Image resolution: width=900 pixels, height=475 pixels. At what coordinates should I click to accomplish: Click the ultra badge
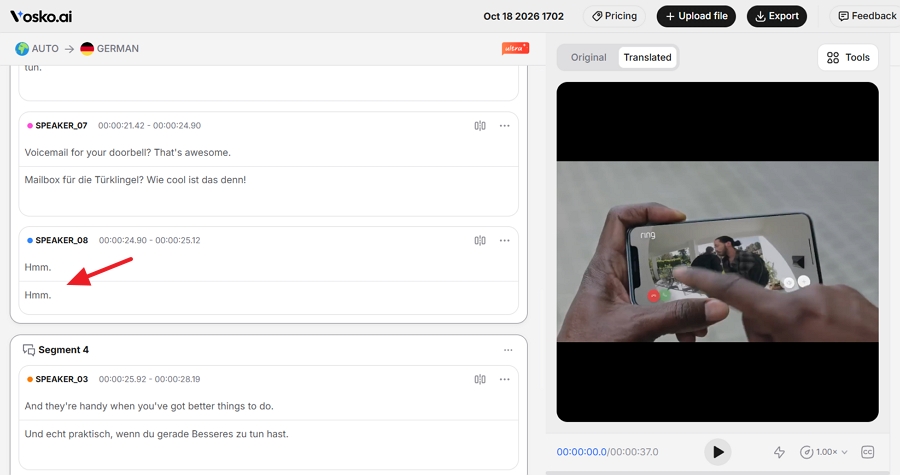click(515, 49)
